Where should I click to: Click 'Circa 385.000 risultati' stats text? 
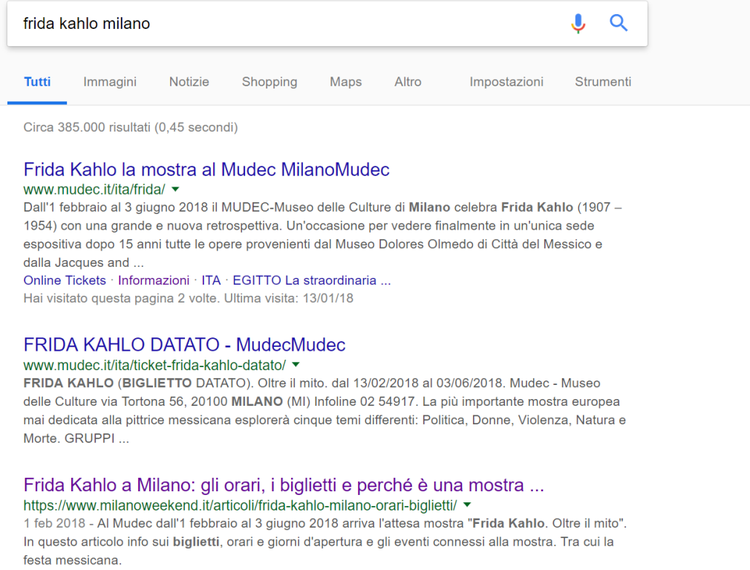(x=131, y=127)
